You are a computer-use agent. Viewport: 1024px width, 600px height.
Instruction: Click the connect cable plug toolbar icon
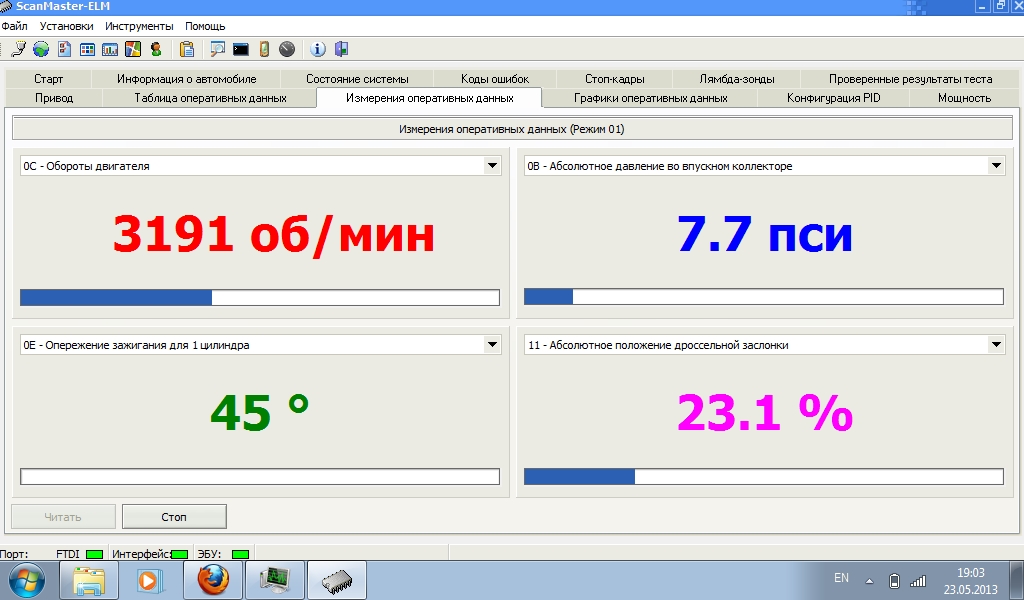[x=18, y=49]
